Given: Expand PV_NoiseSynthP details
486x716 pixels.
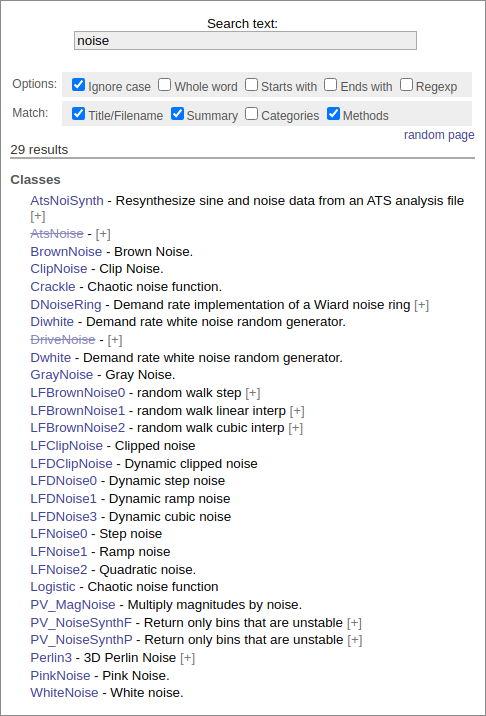Looking at the screenshot, I should (354, 640).
